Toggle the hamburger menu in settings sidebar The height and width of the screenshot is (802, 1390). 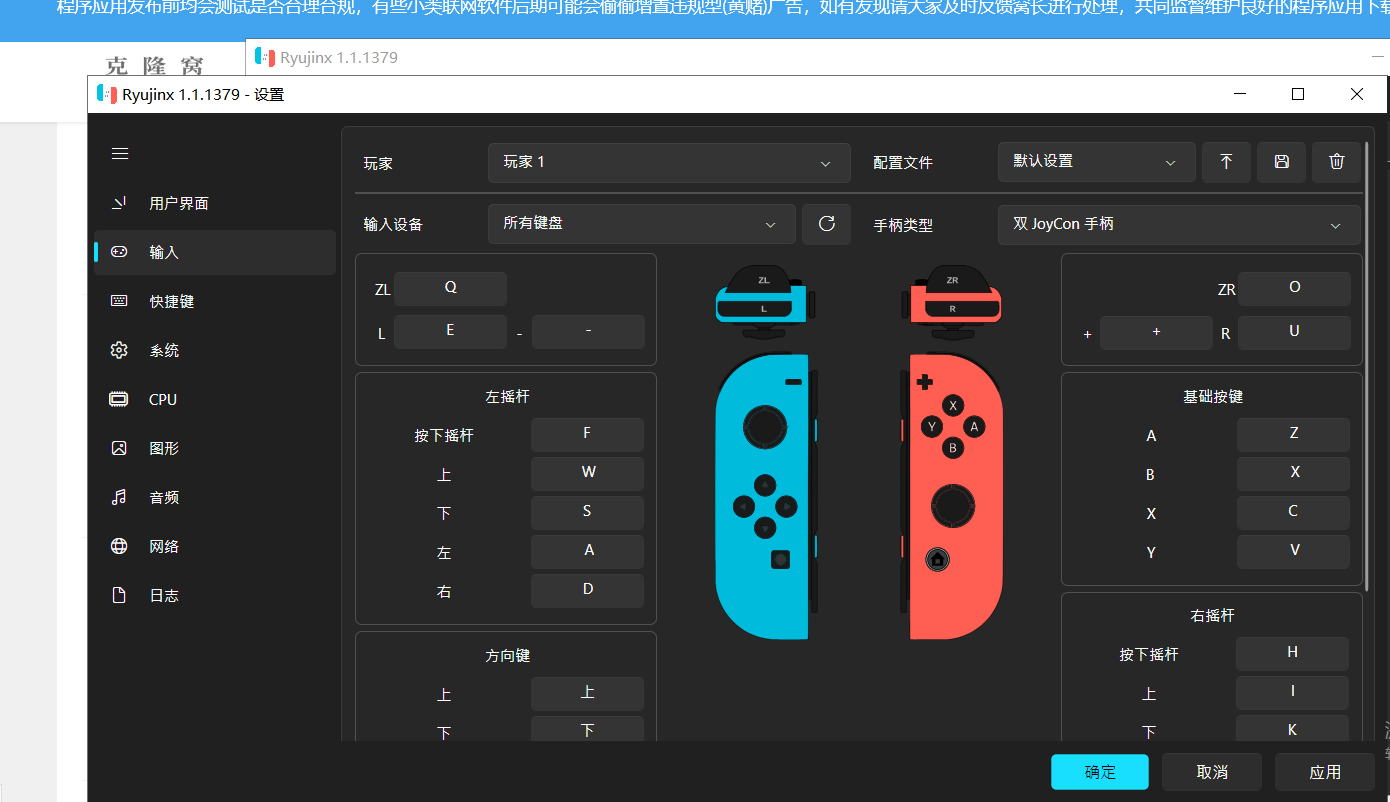[120, 153]
